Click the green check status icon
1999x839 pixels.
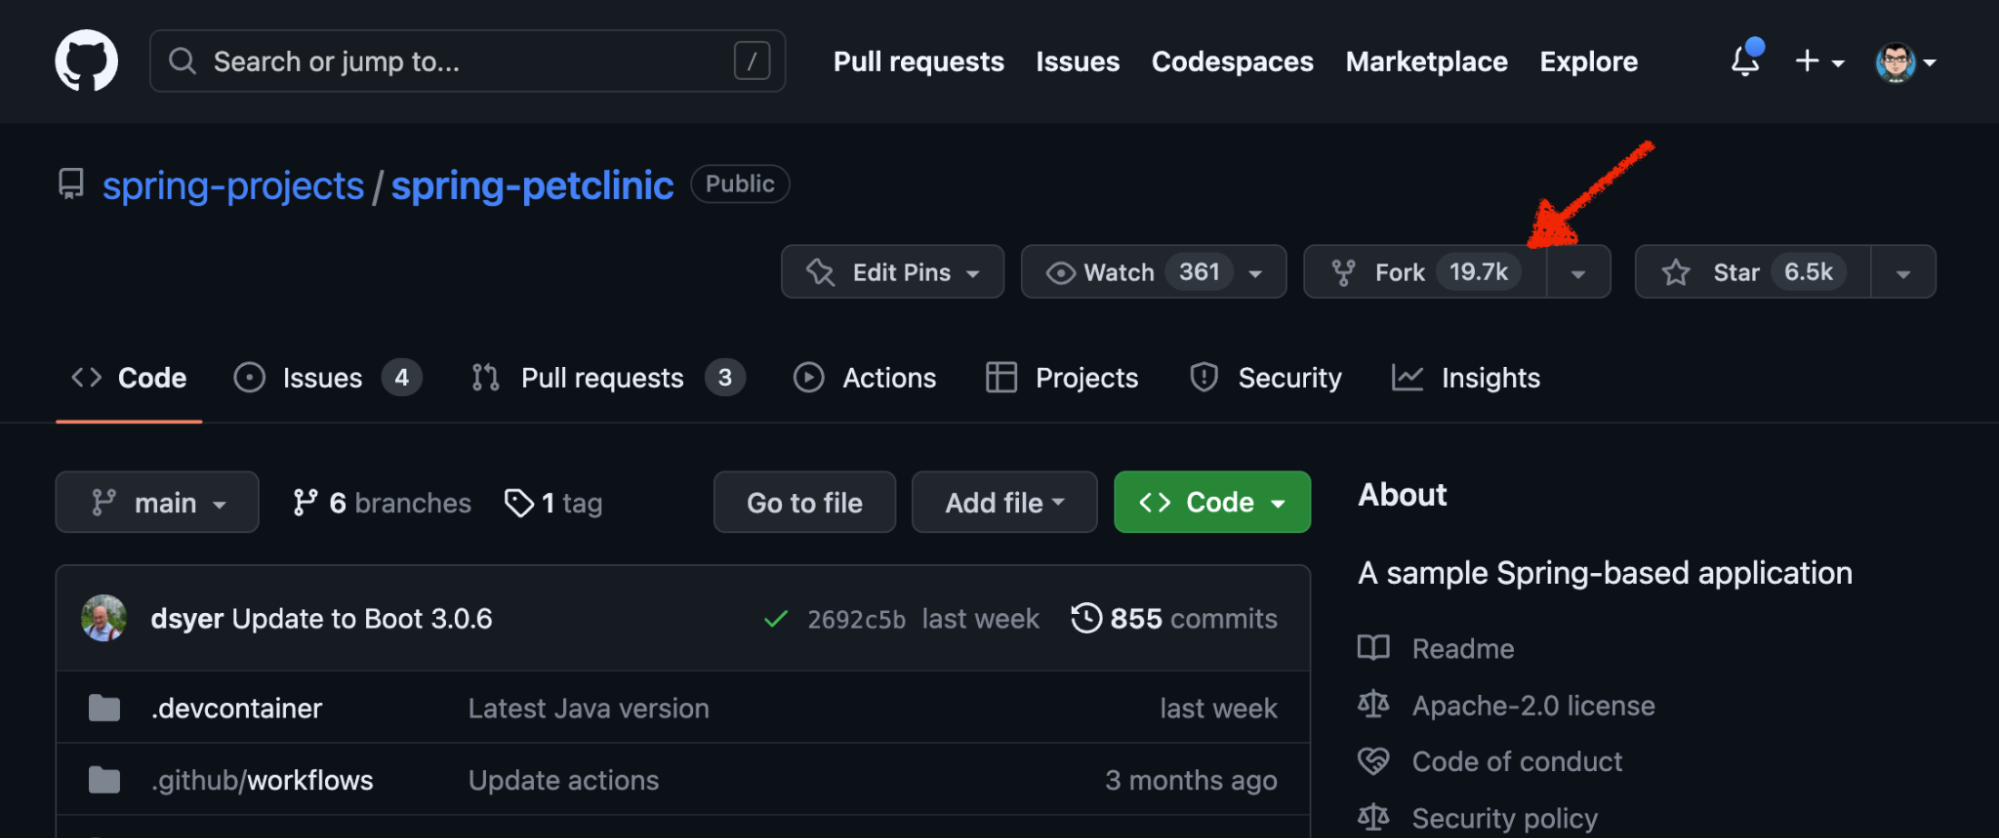[776, 619]
